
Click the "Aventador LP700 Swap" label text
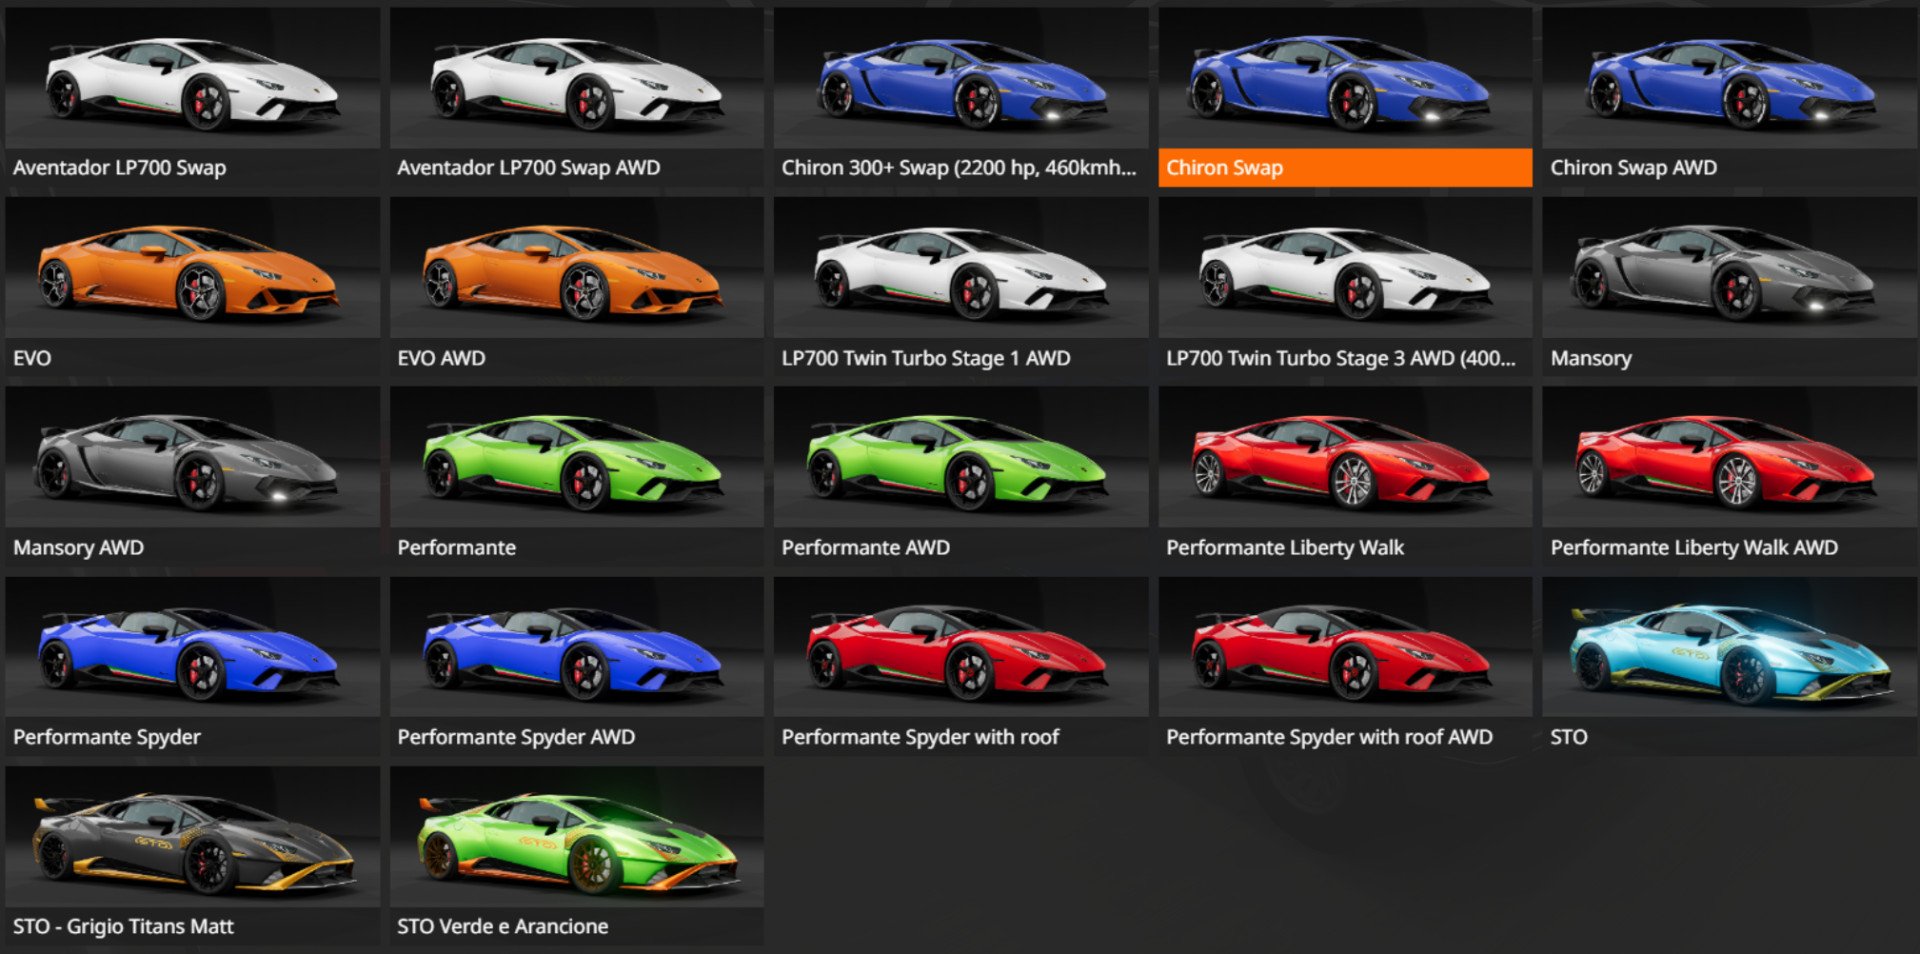(119, 168)
